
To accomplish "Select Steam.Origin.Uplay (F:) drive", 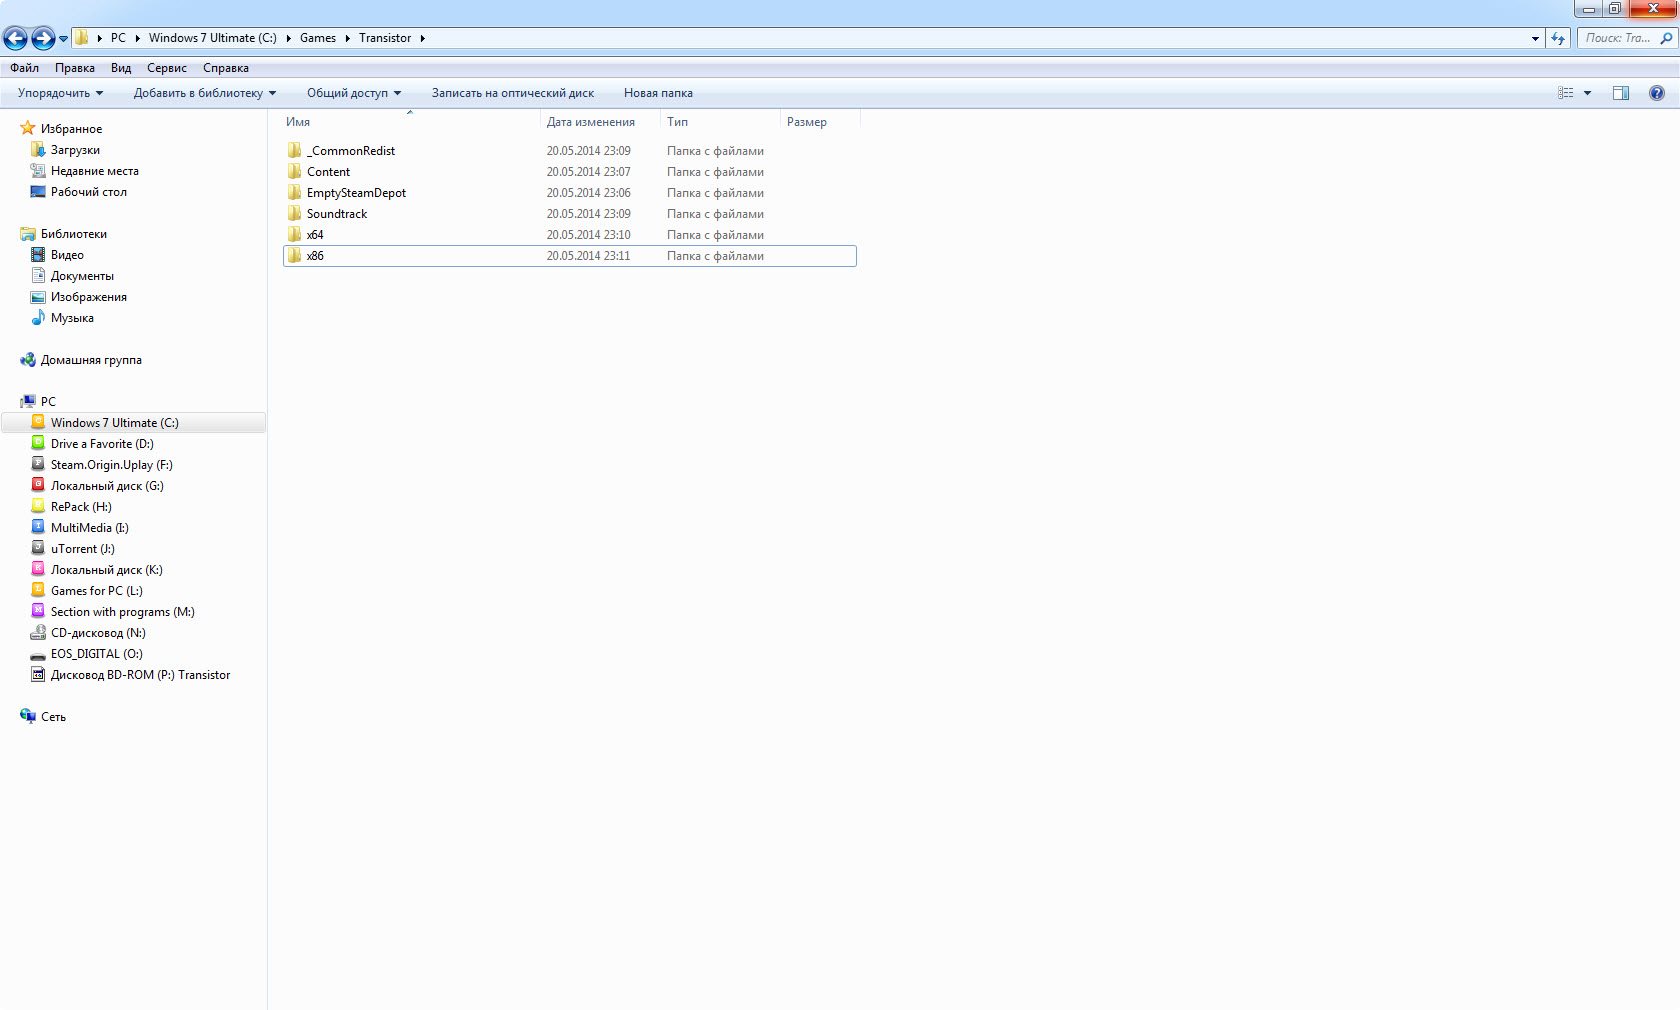I will pos(111,465).
